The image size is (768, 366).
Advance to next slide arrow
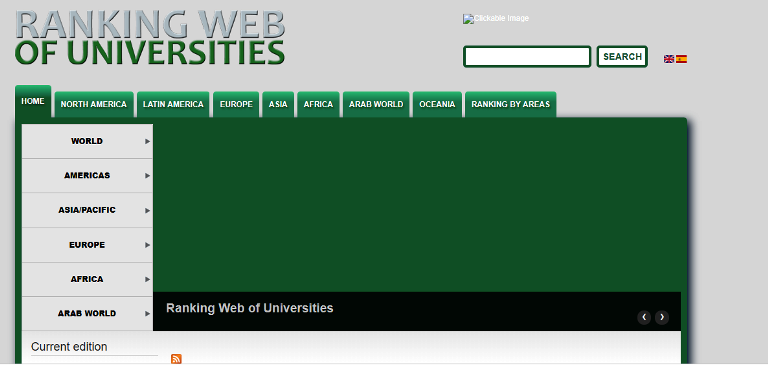(x=662, y=317)
